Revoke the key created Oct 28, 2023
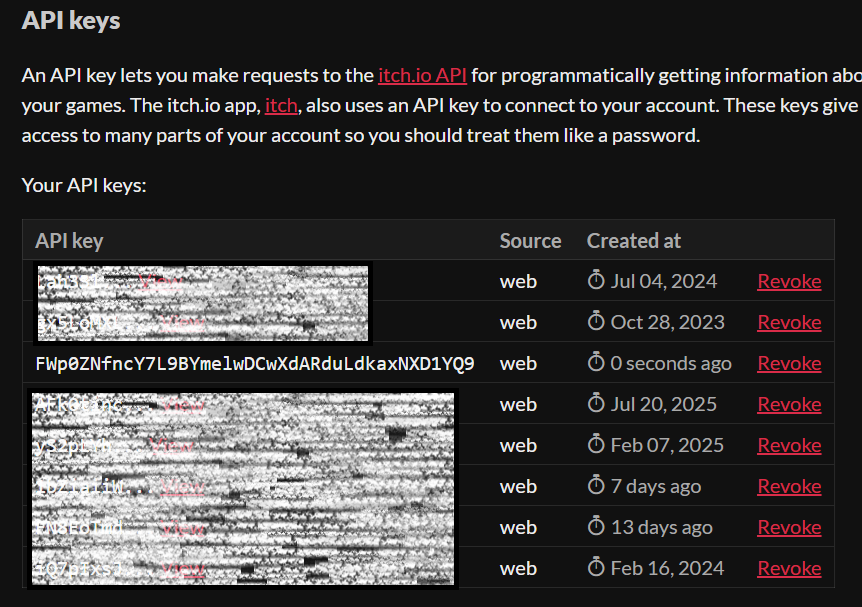The width and height of the screenshot is (862, 607). coord(789,322)
